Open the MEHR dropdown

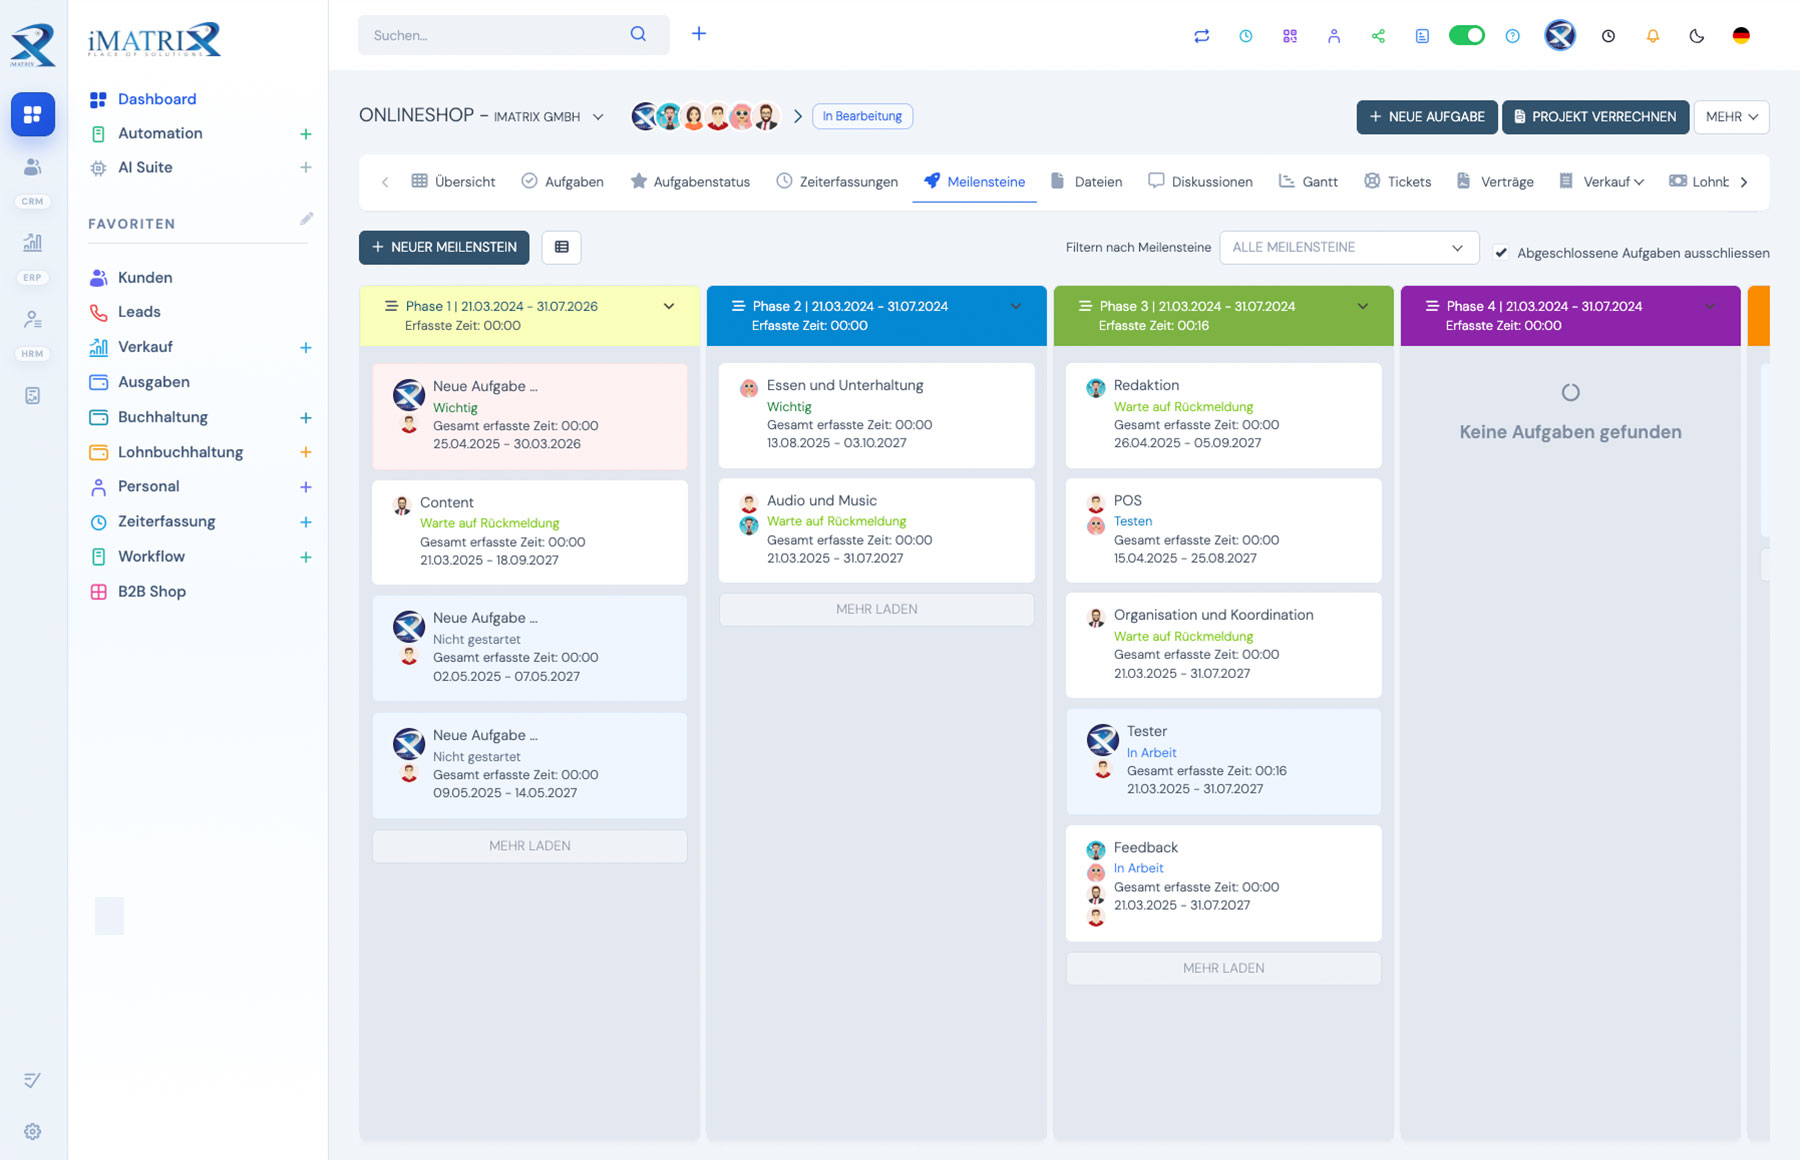click(x=1731, y=117)
